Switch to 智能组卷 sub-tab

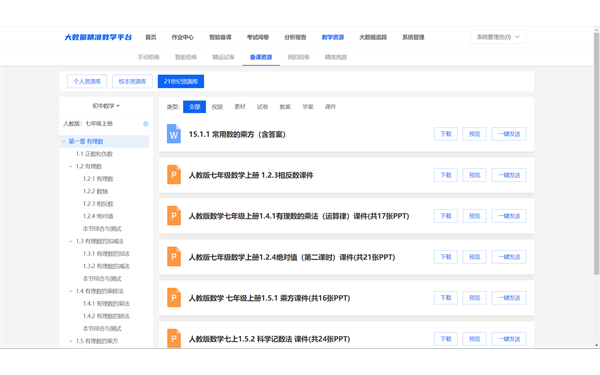point(186,57)
